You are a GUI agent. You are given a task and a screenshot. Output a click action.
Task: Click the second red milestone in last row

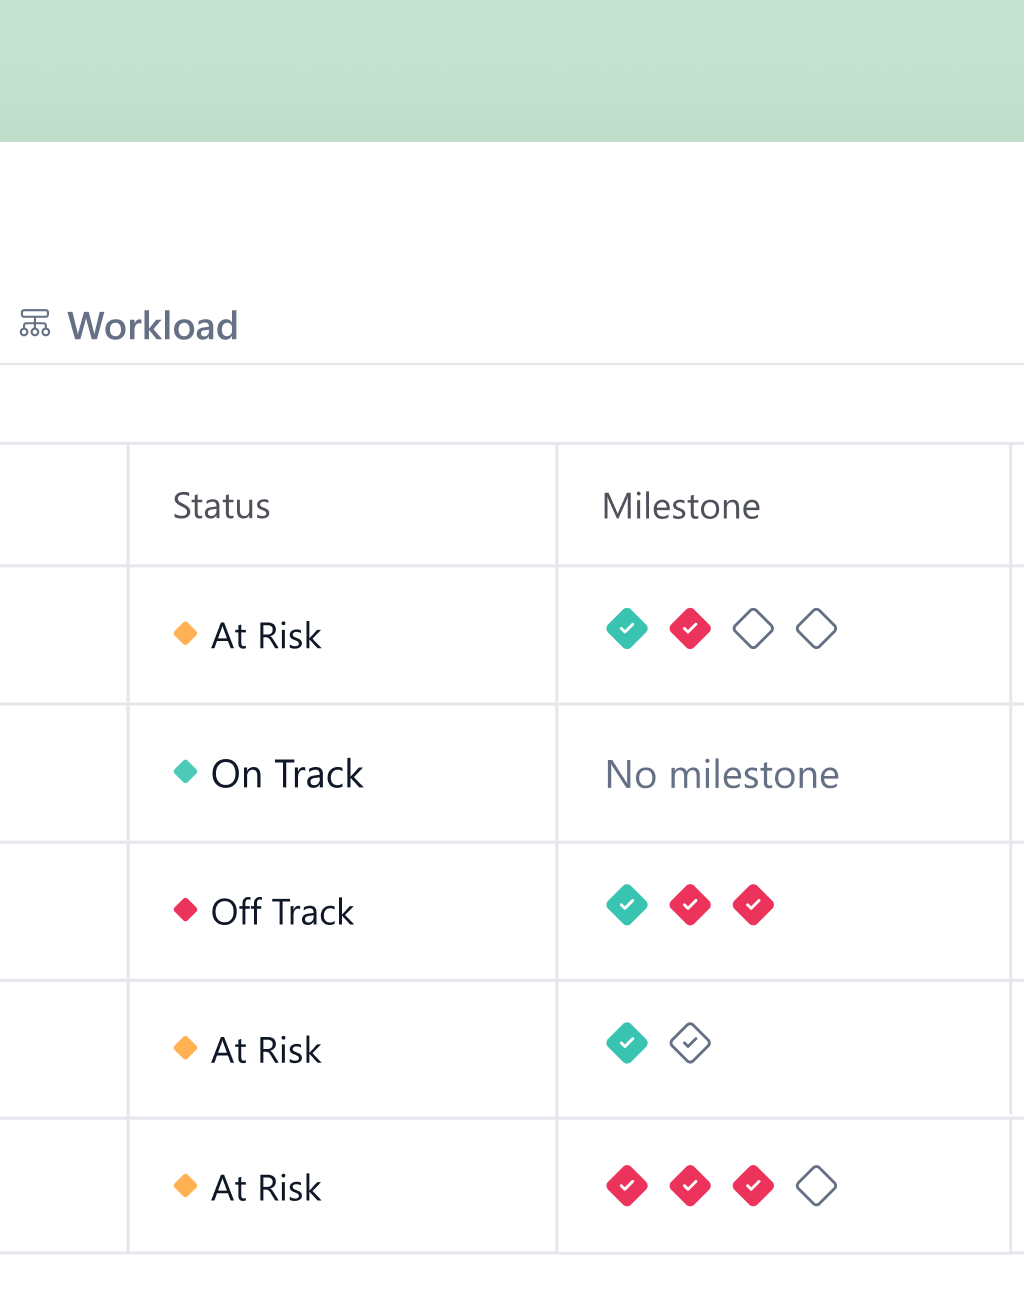(690, 1186)
